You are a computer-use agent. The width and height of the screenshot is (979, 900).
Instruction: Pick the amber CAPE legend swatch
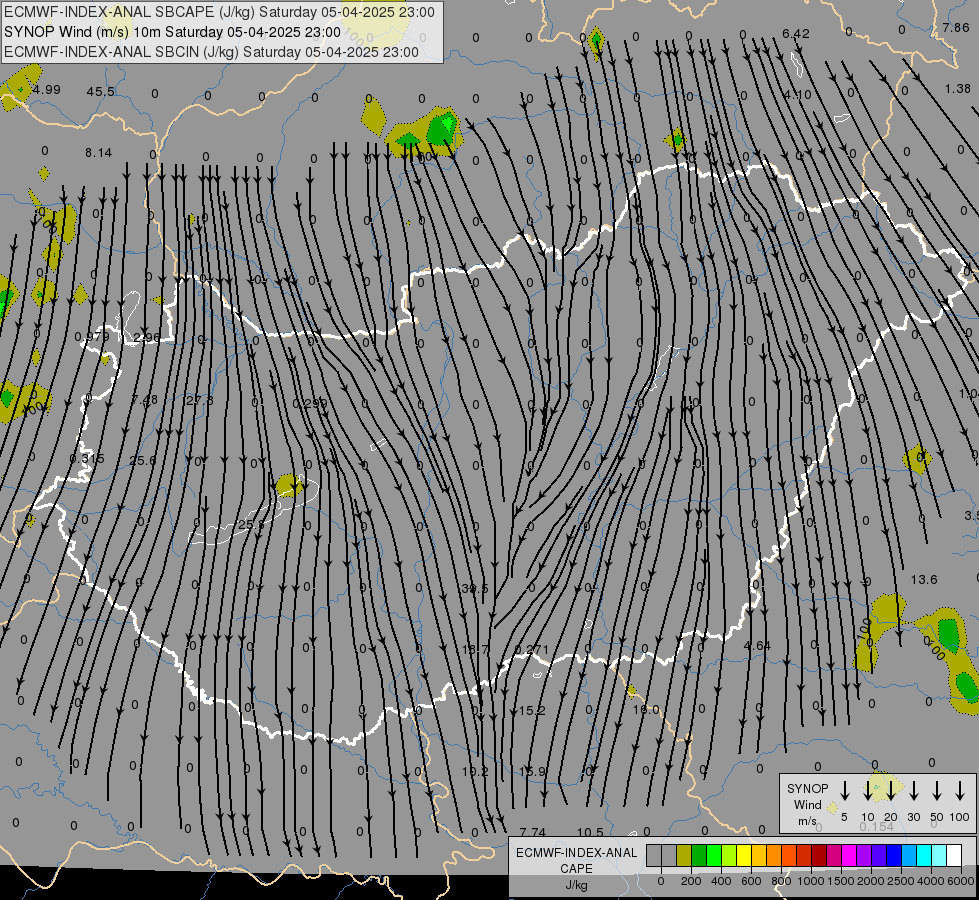pyautogui.click(x=759, y=856)
